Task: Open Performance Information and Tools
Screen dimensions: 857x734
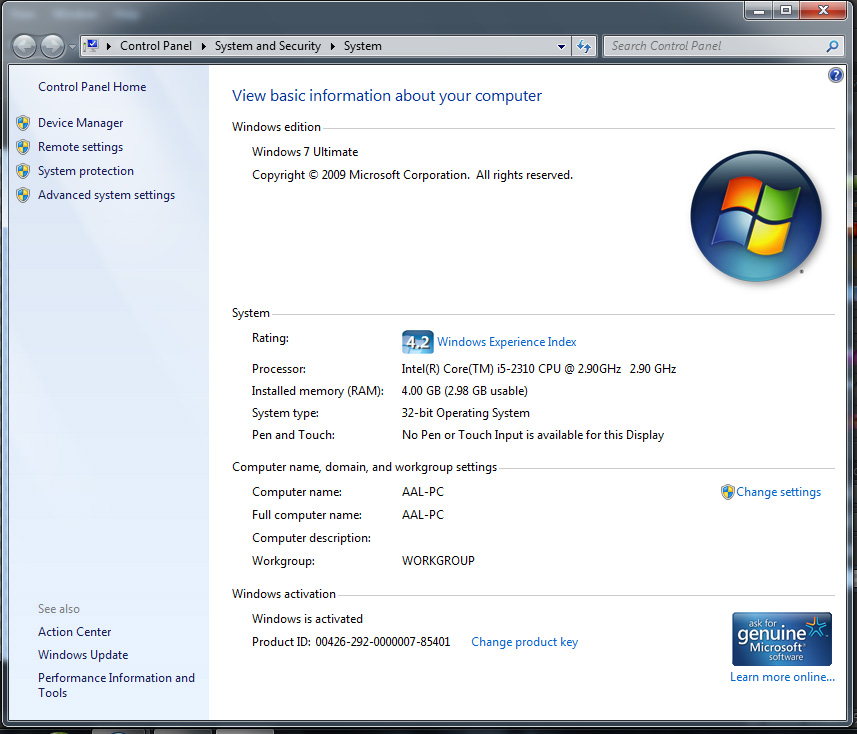Action: 116,685
